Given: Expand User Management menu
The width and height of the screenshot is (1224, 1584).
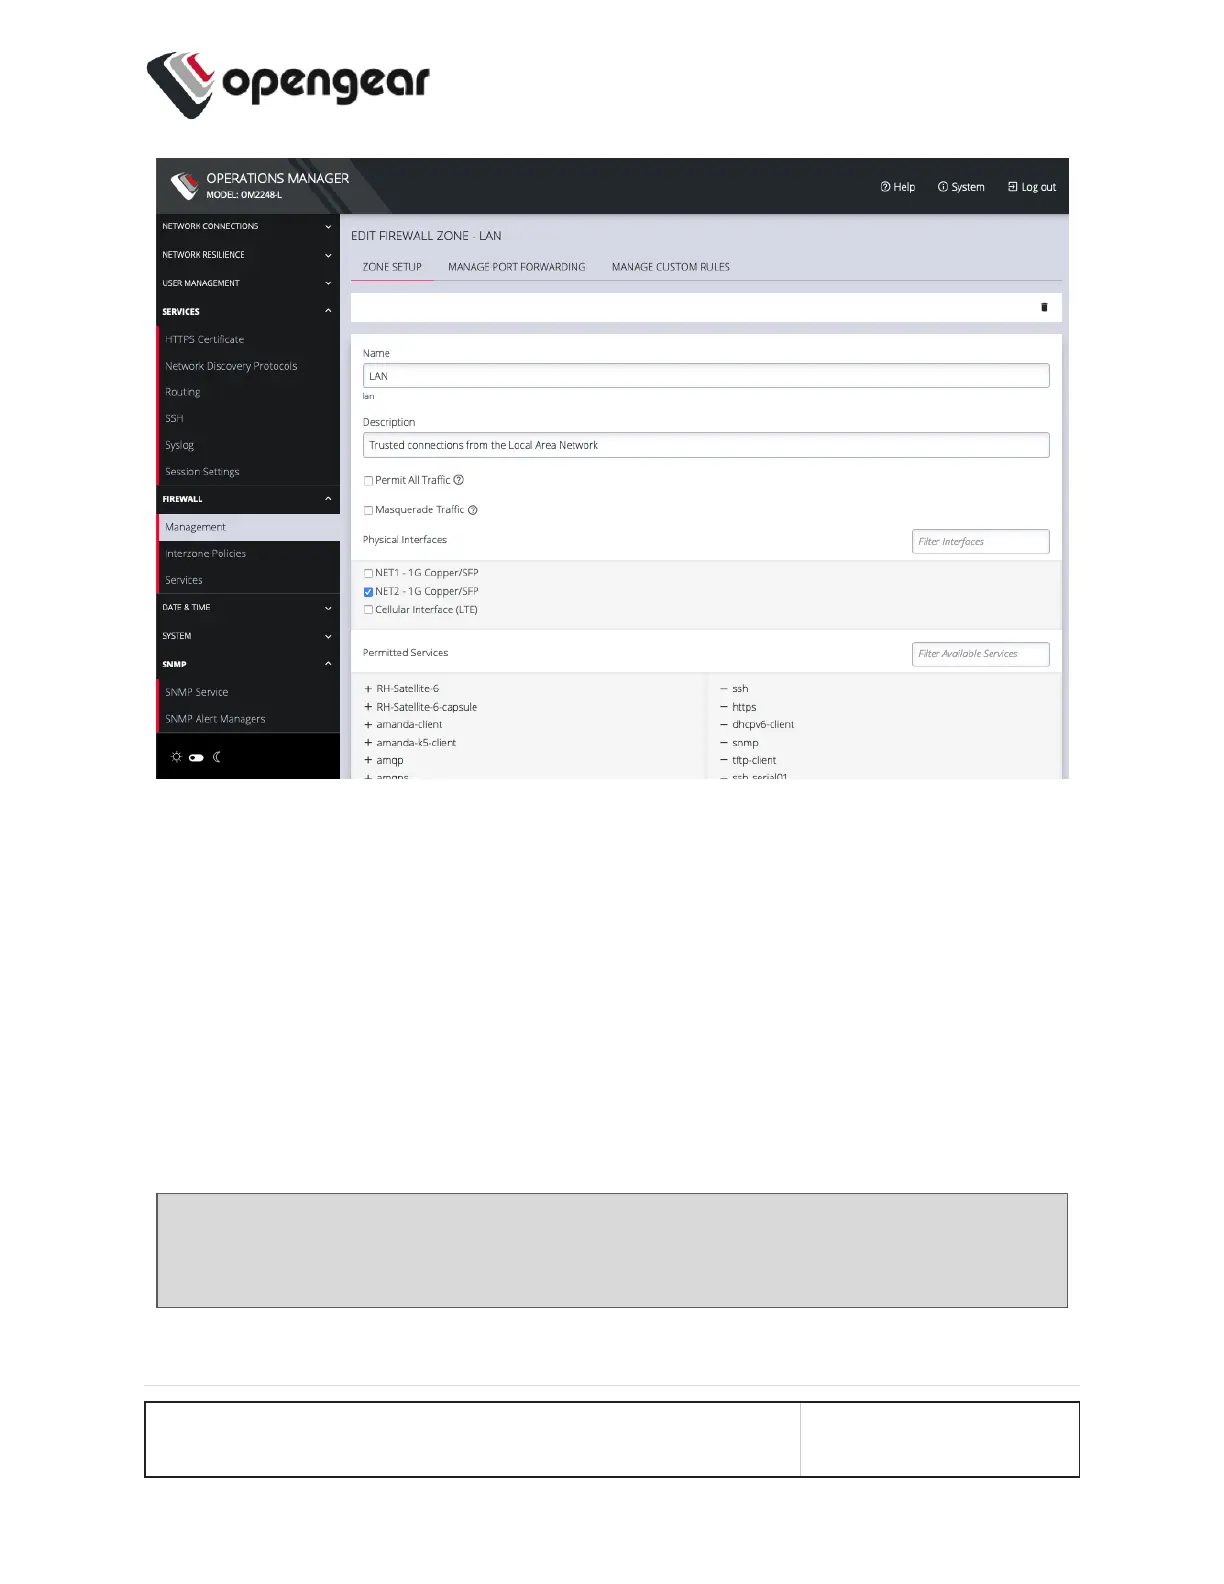Looking at the screenshot, I should pos(248,283).
